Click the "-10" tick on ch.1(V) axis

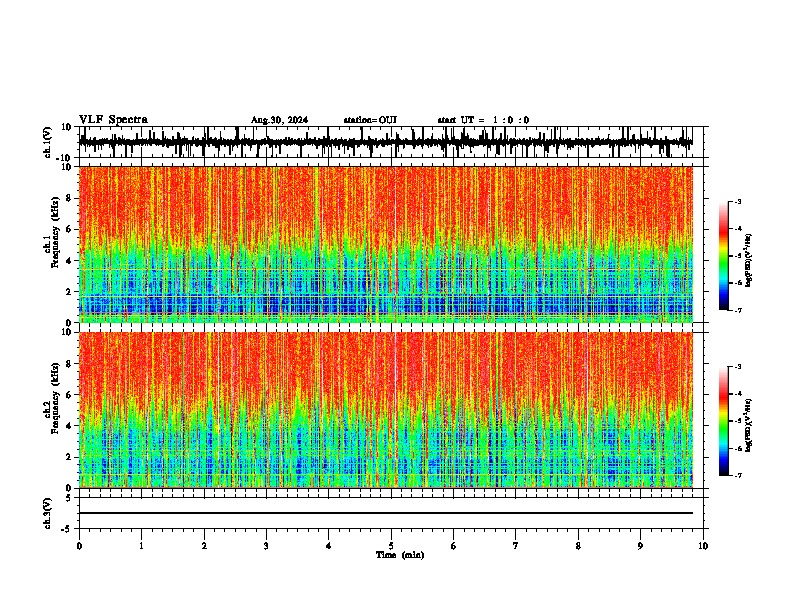click(x=64, y=158)
